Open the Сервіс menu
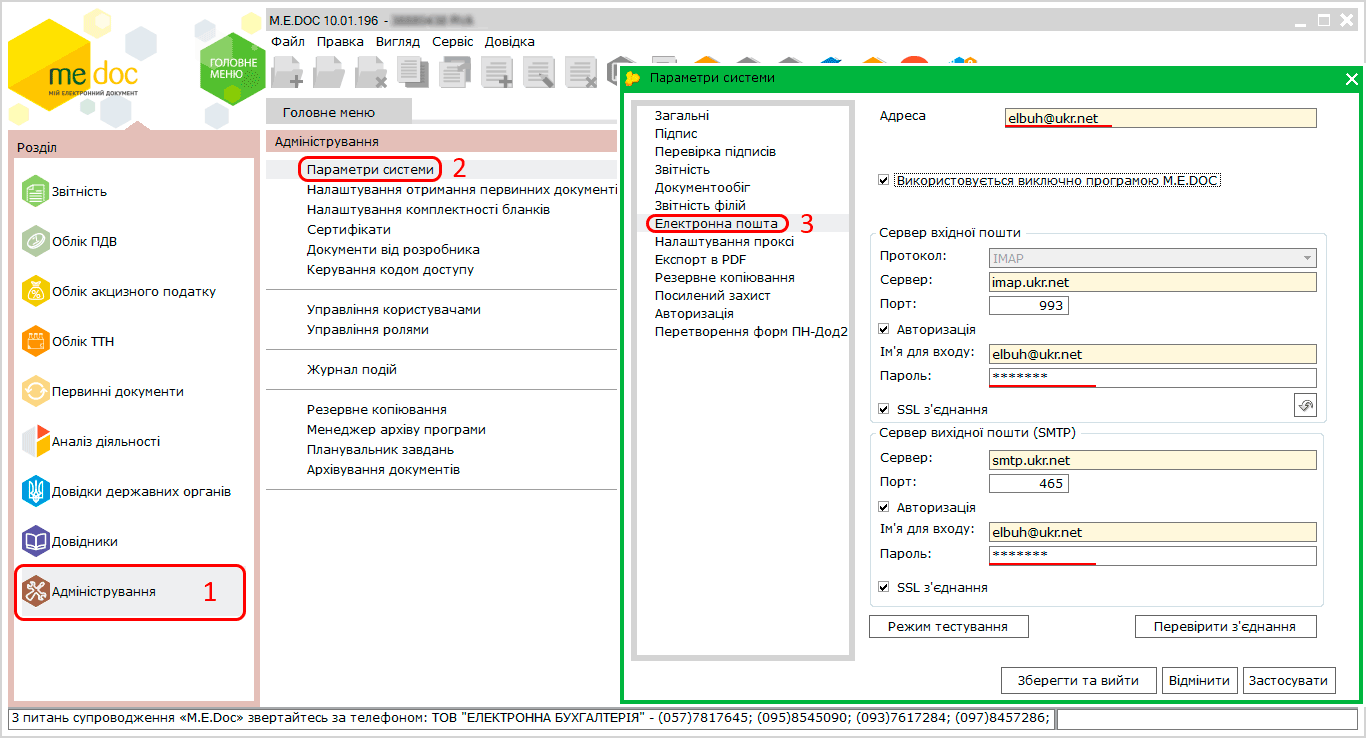1366x738 pixels. tap(453, 42)
